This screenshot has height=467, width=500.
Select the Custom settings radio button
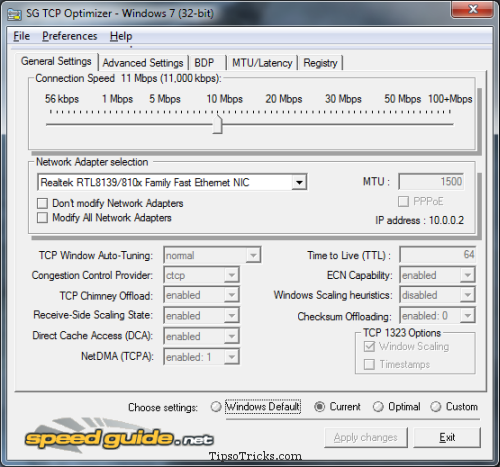click(435, 407)
